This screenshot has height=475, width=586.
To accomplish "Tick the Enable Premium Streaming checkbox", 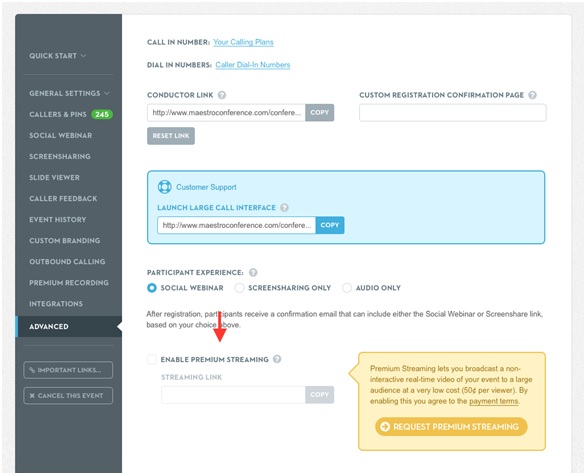I will click(x=152, y=359).
